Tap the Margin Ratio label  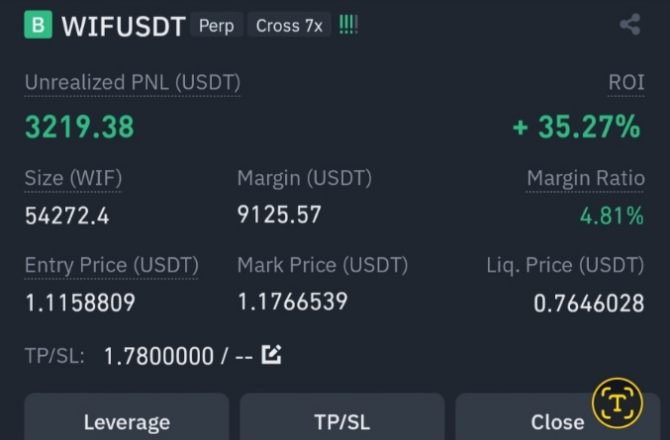[x=585, y=178]
